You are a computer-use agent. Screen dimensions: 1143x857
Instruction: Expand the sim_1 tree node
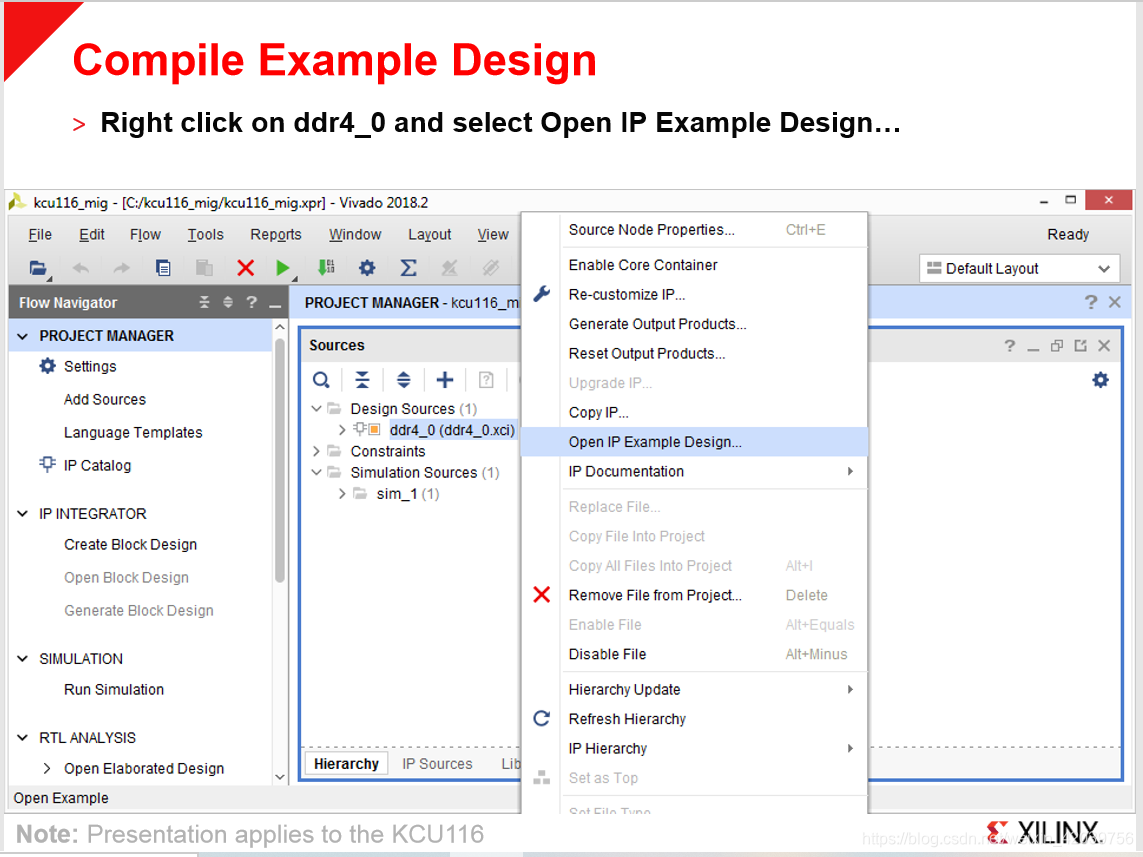pos(342,493)
